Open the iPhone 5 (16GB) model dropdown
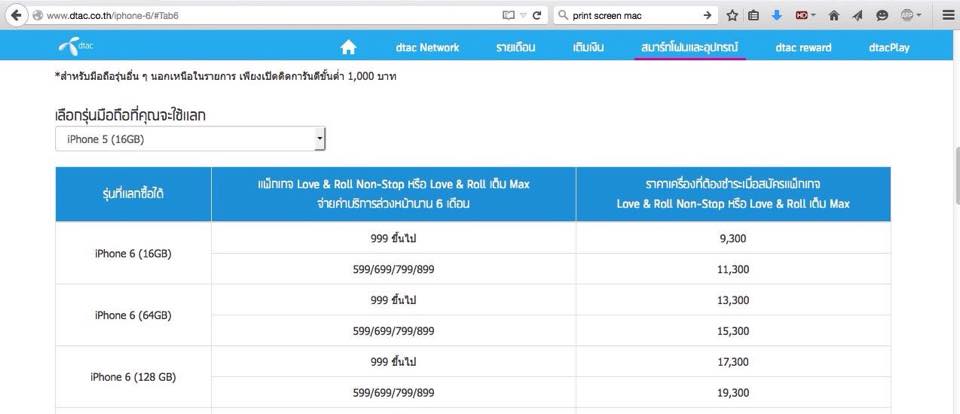 (x=190, y=139)
